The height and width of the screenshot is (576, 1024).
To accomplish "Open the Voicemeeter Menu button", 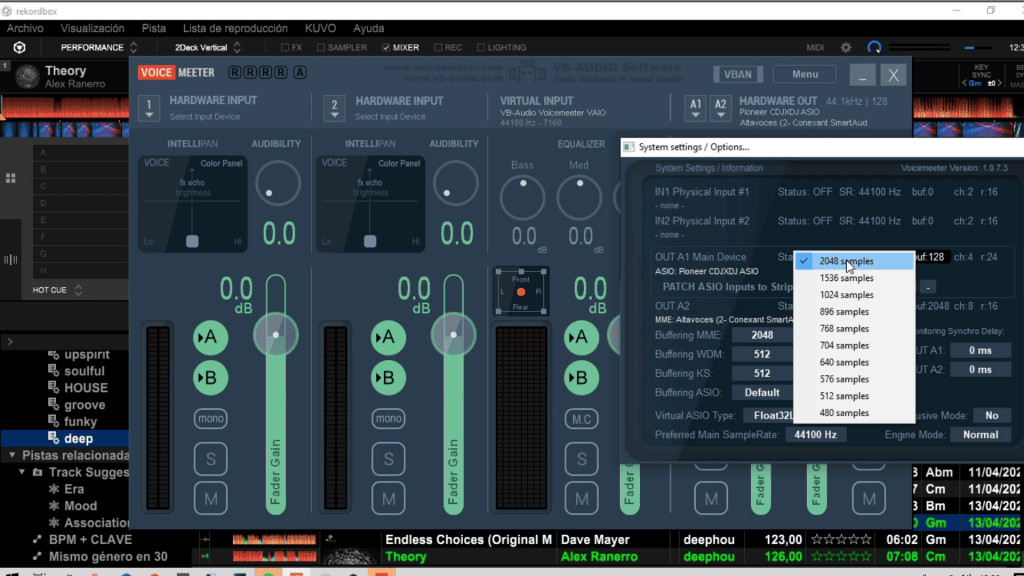I will click(x=805, y=74).
